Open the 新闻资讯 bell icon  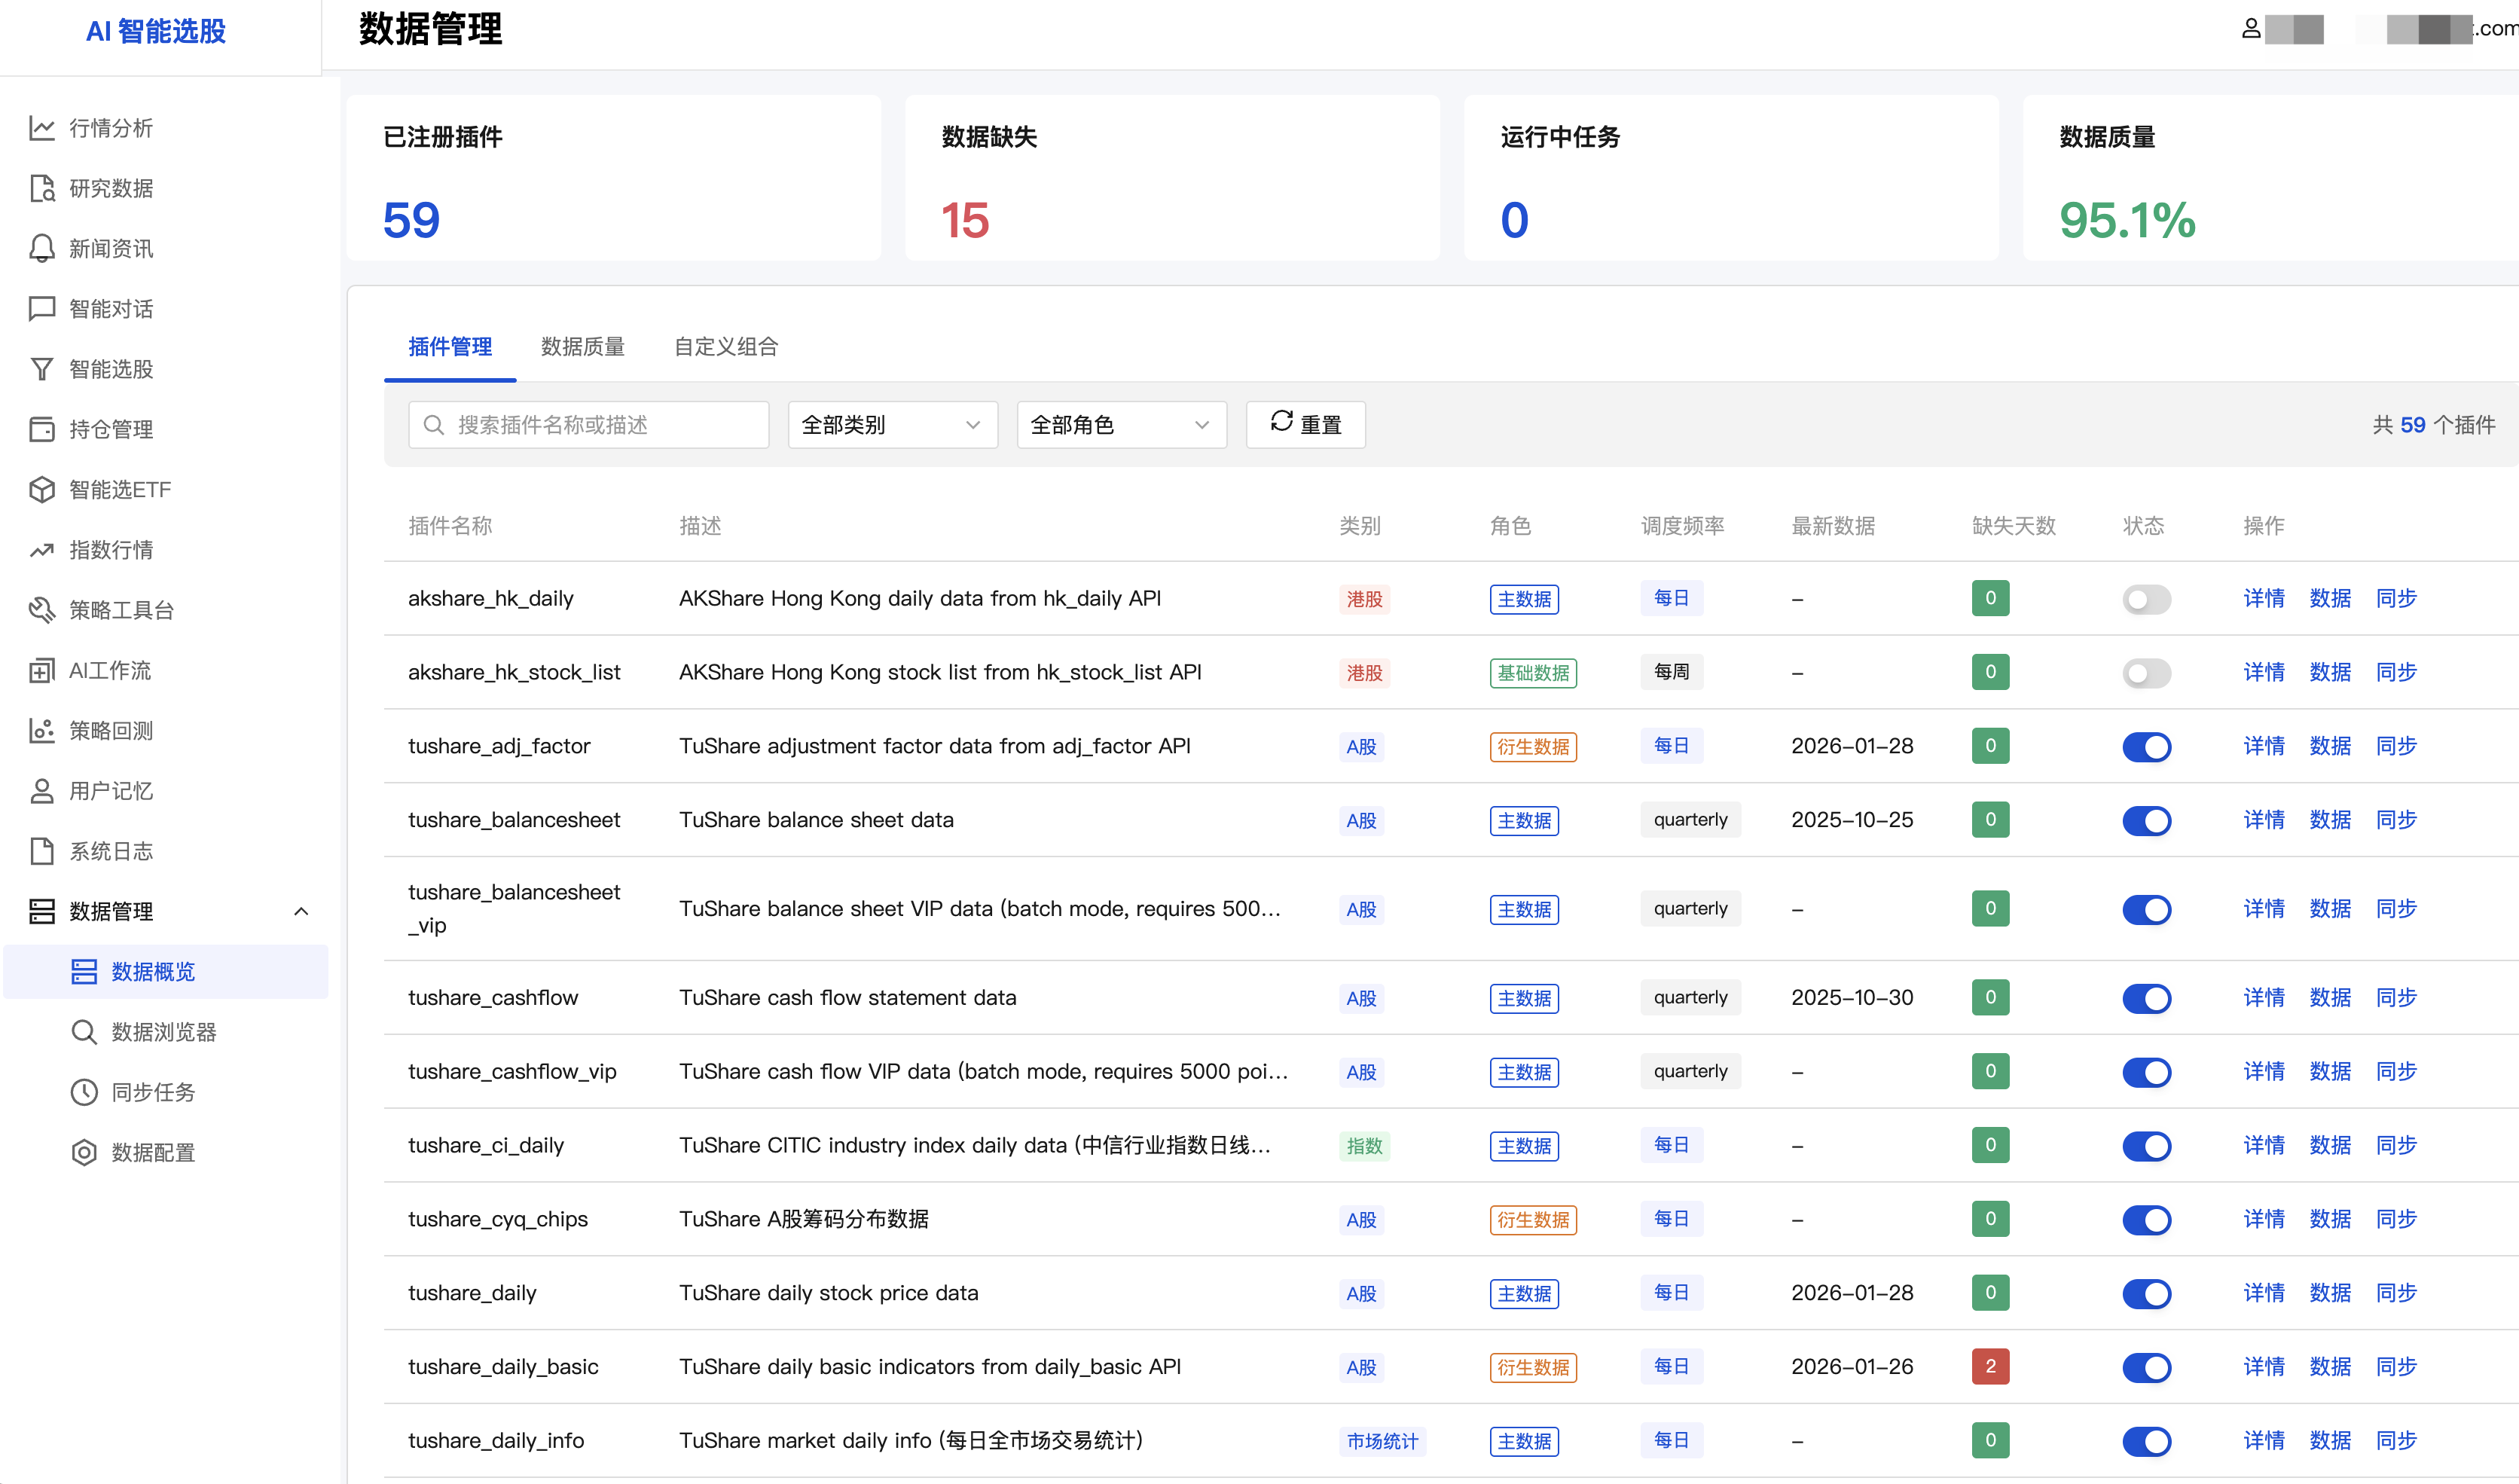[42, 248]
